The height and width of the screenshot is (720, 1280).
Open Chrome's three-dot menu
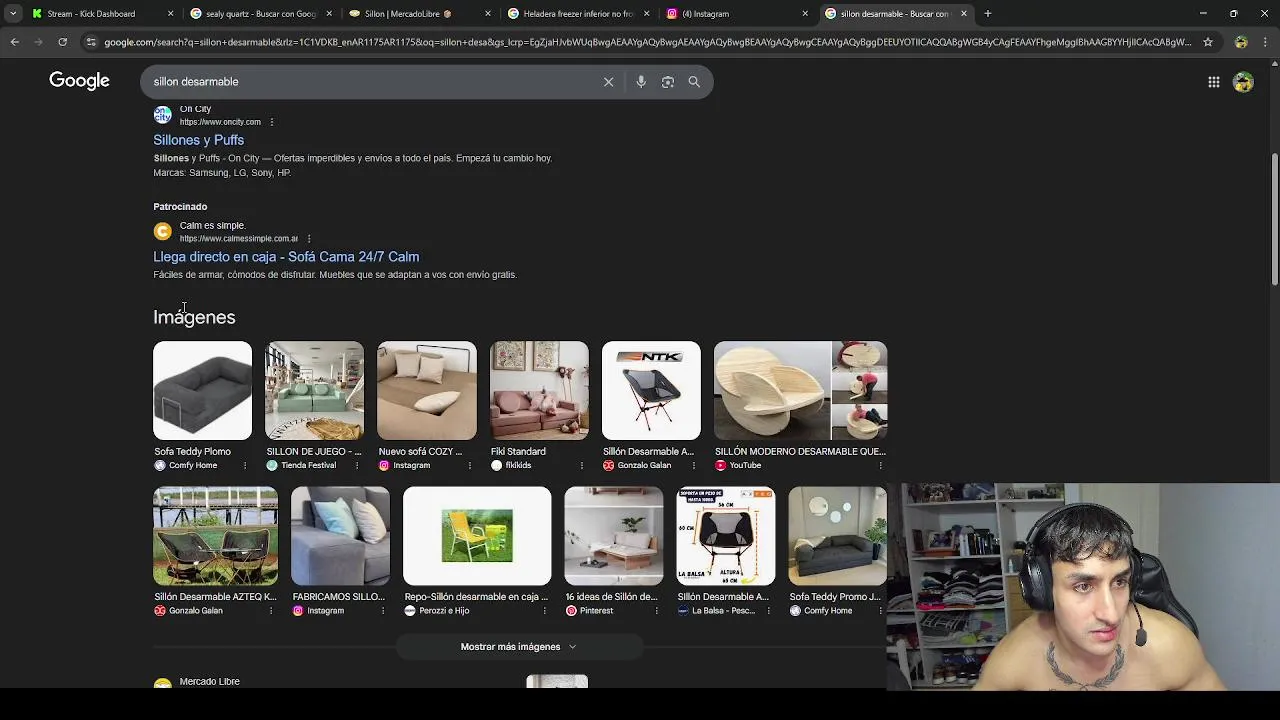[1266, 42]
